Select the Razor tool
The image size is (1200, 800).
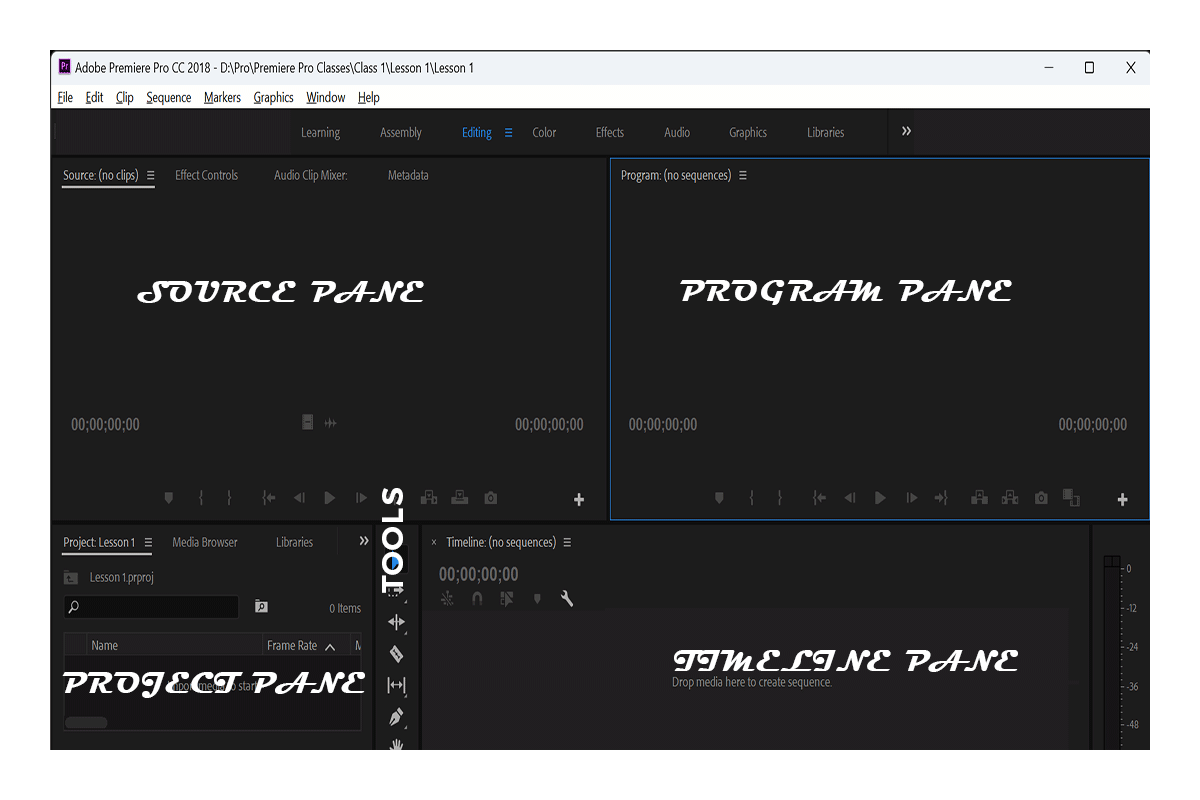pyautogui.click(x=396, y=654)
